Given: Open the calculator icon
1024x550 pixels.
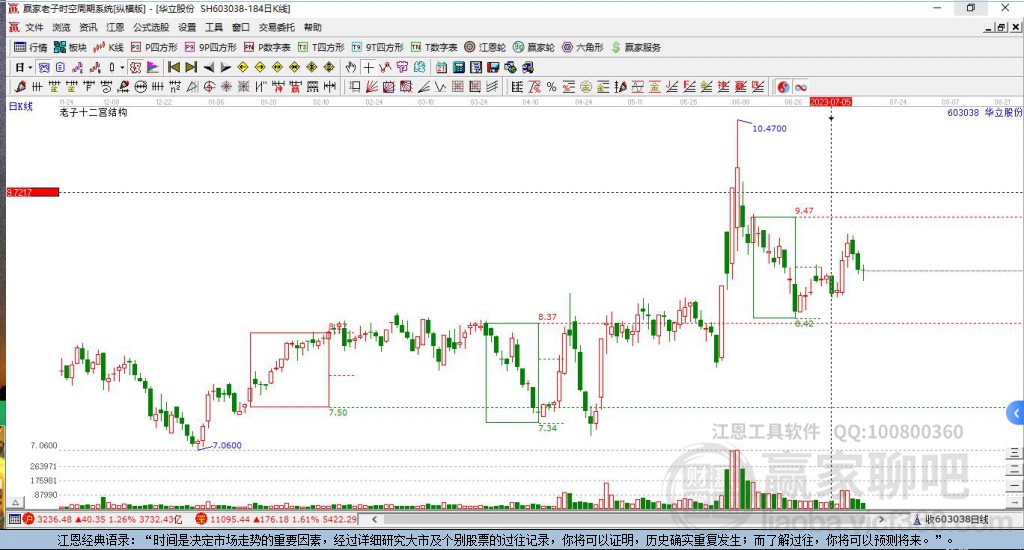Looking at the screenshot, I should (x=458, y=67).
